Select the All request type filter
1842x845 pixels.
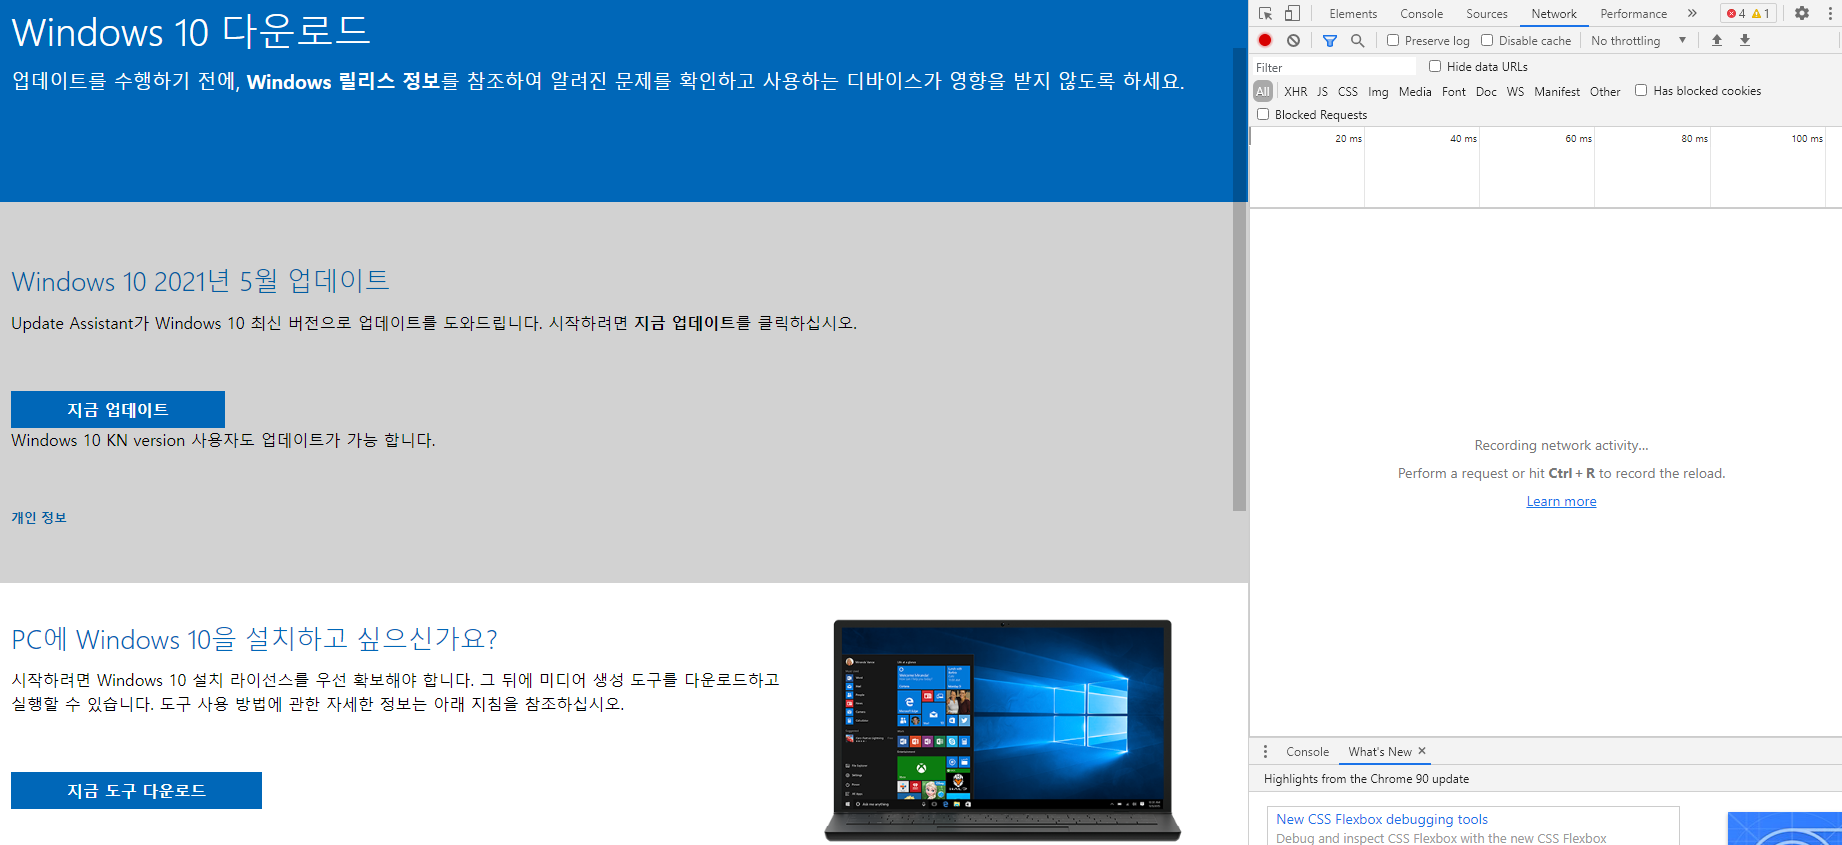(x=1263, y=91)
